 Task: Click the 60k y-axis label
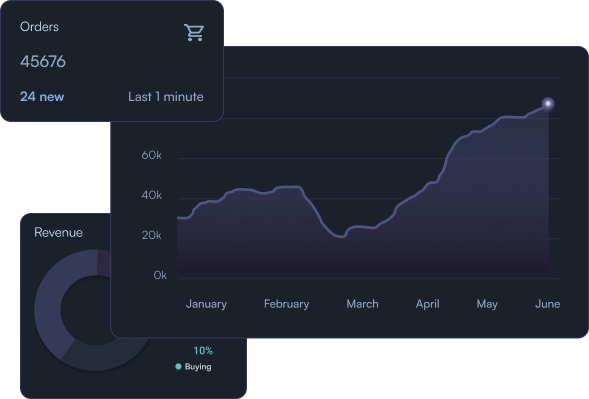(151, 155)
